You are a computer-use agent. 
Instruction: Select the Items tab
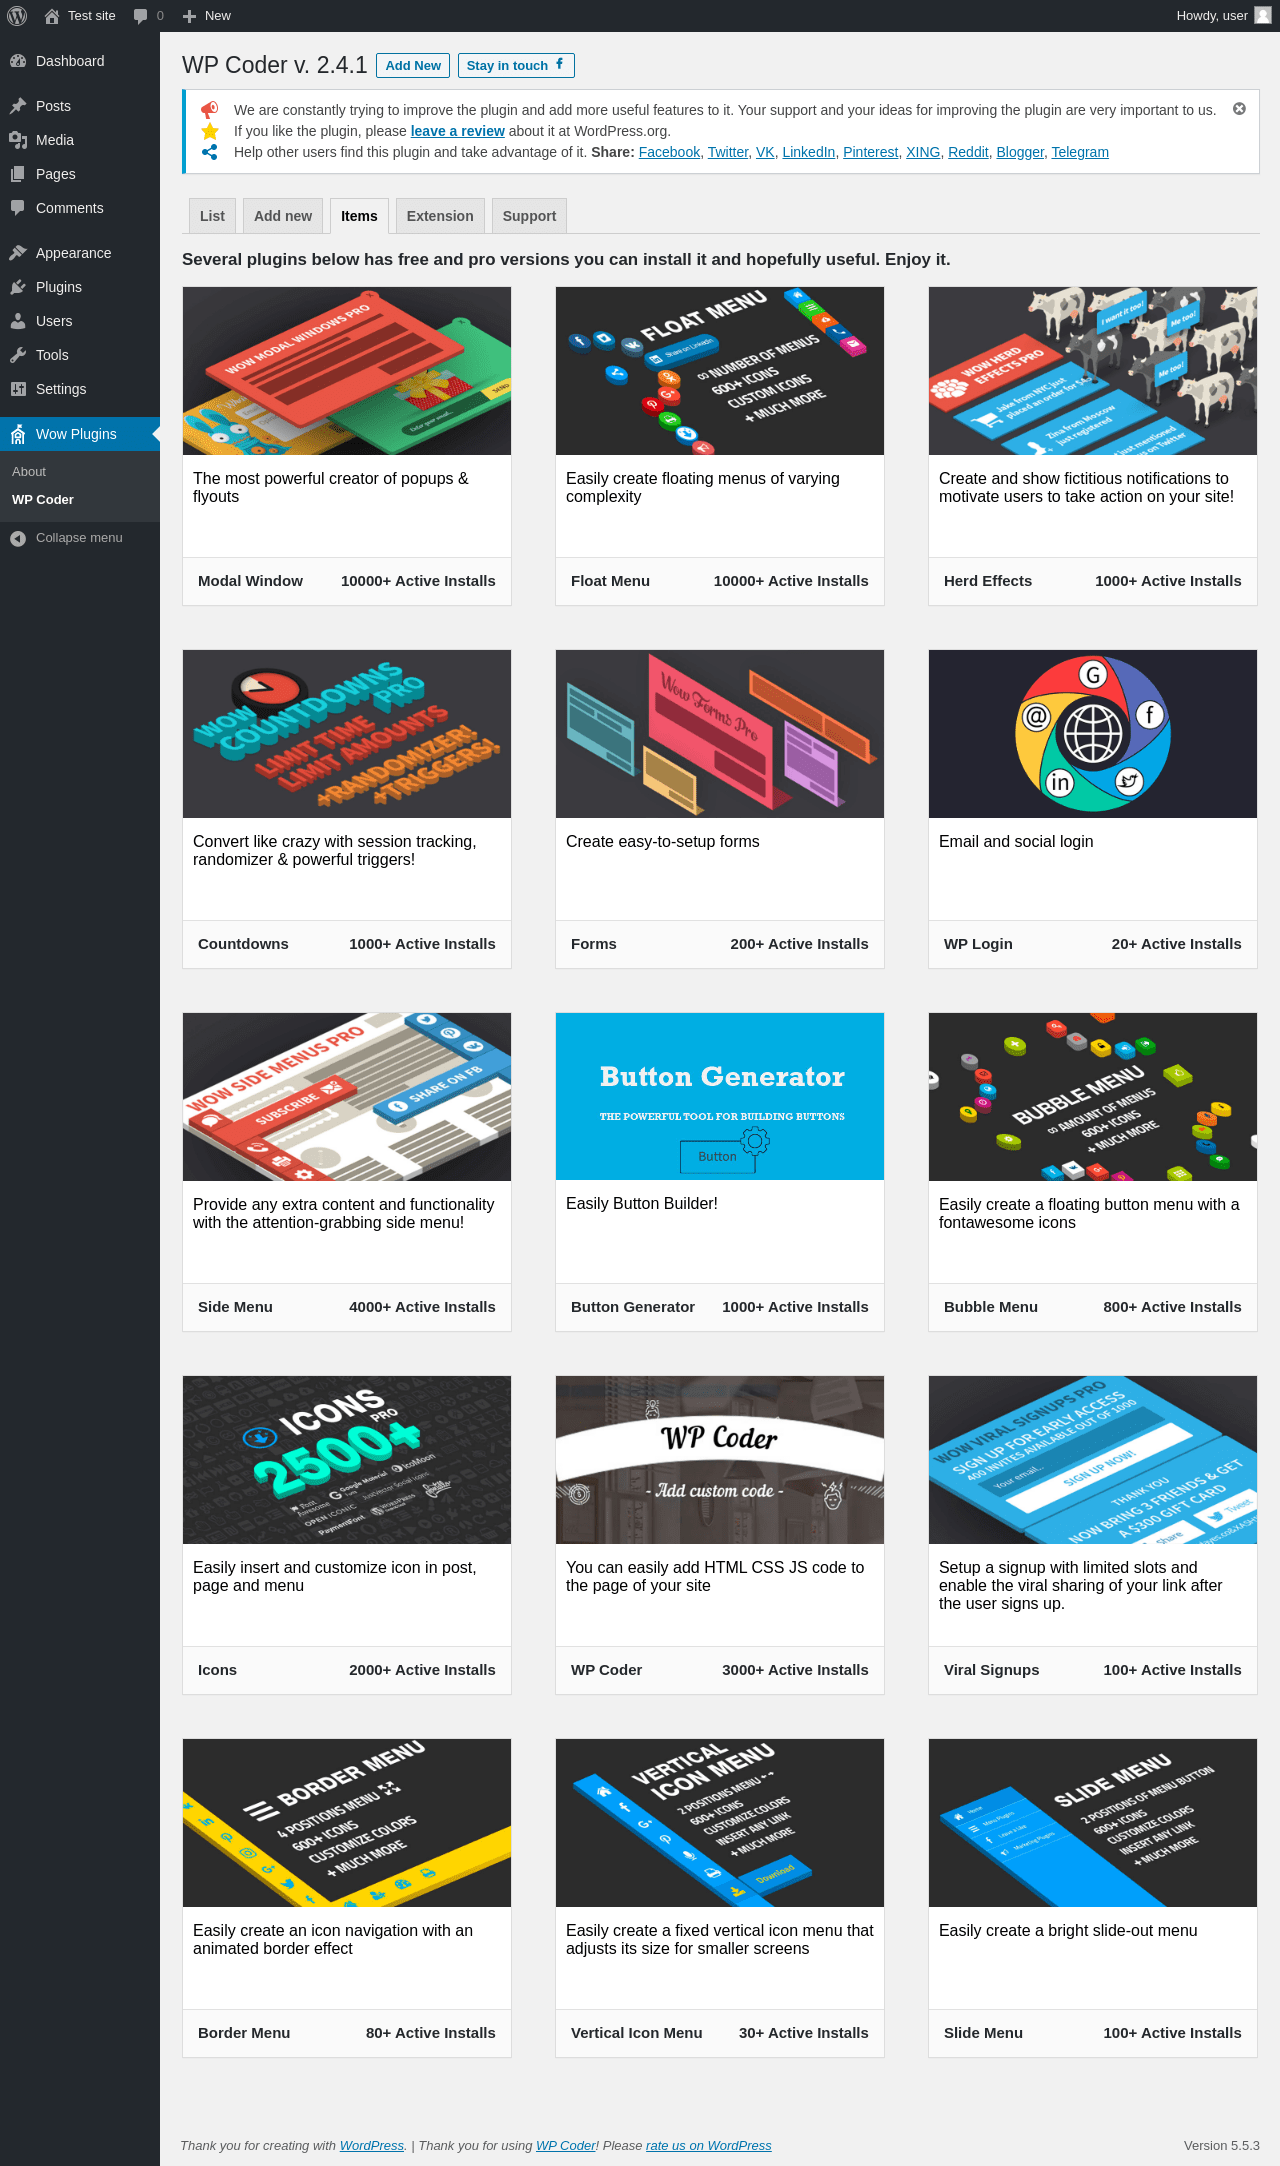click(x=359, y=216)
